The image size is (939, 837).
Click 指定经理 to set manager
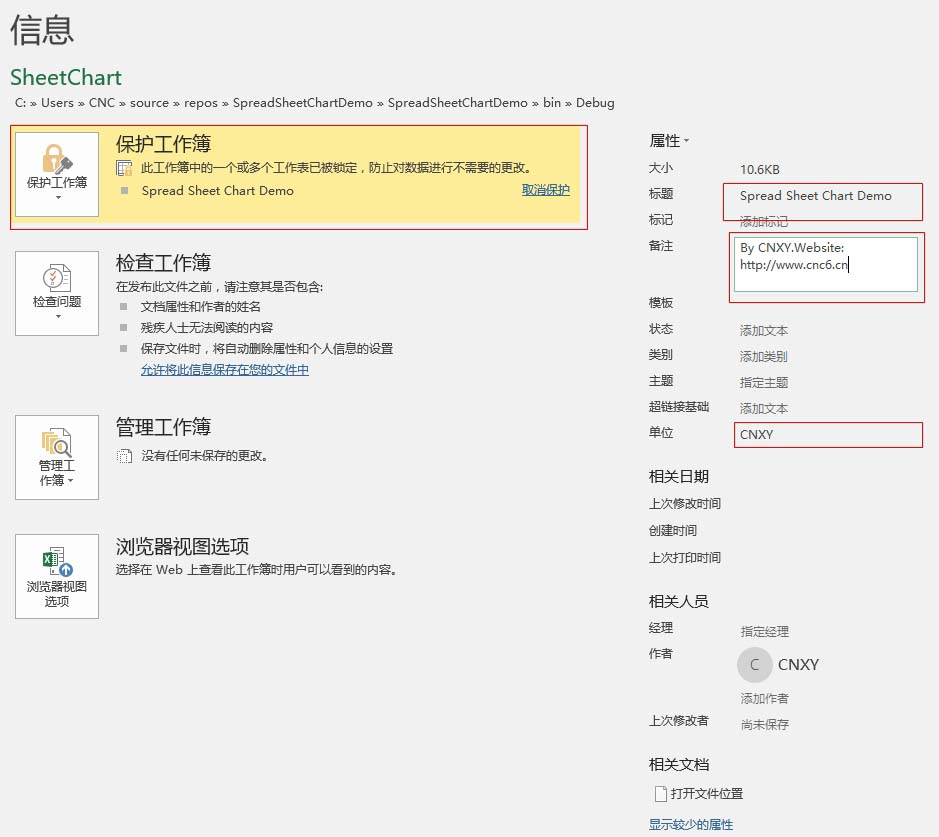tap(765, 632)
